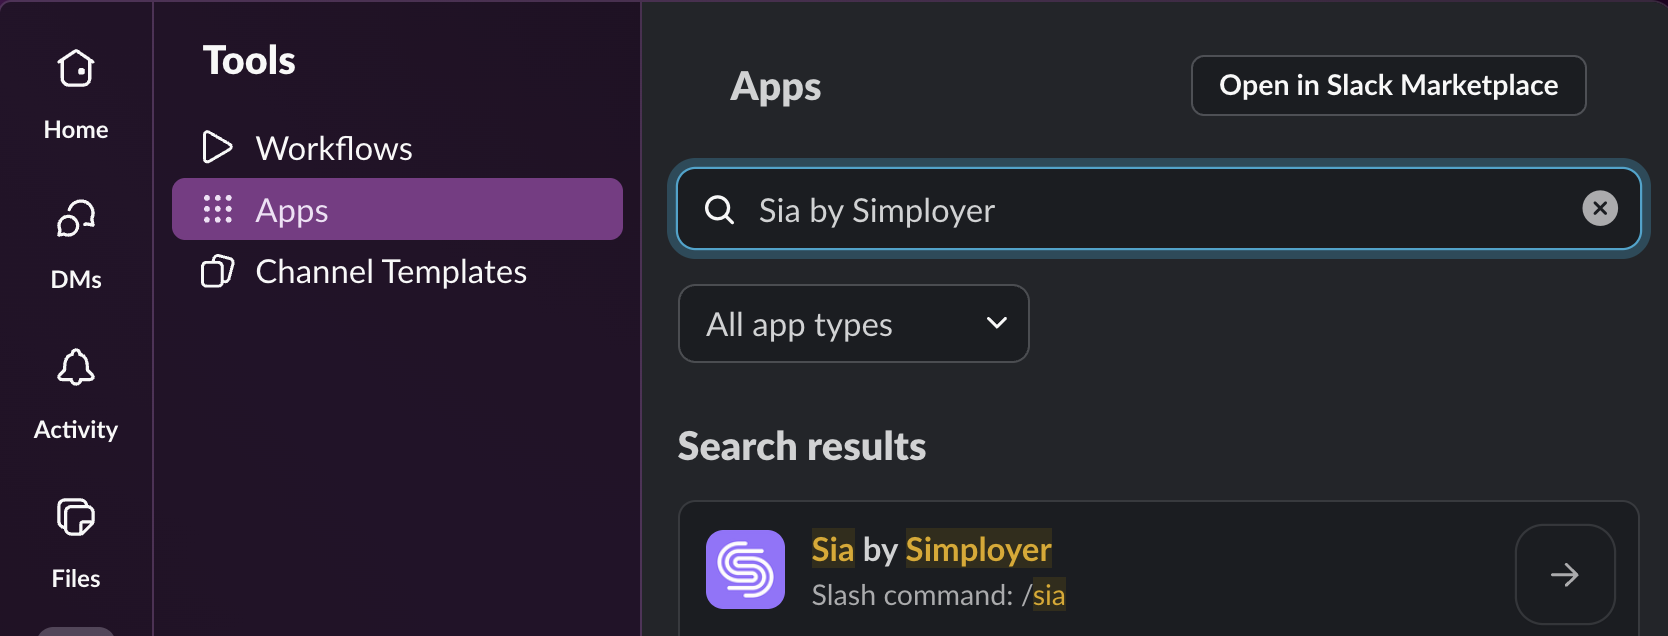Clear the app search text
The width and height of the screenshot is (1668, 636).
click(x=1600, y=208)
